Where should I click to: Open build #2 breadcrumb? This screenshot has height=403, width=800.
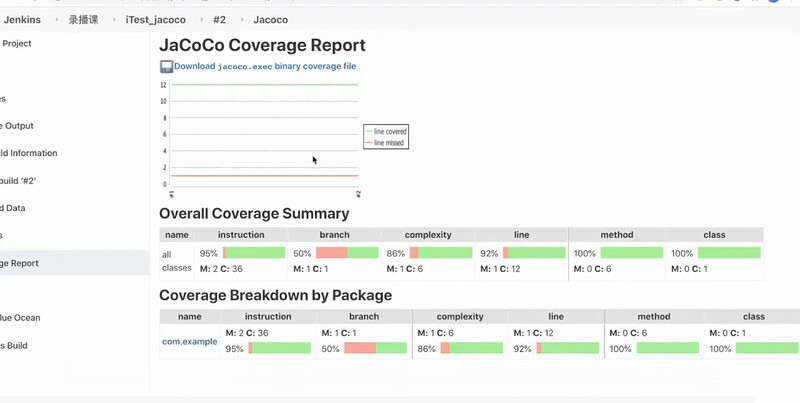(219, 20)
